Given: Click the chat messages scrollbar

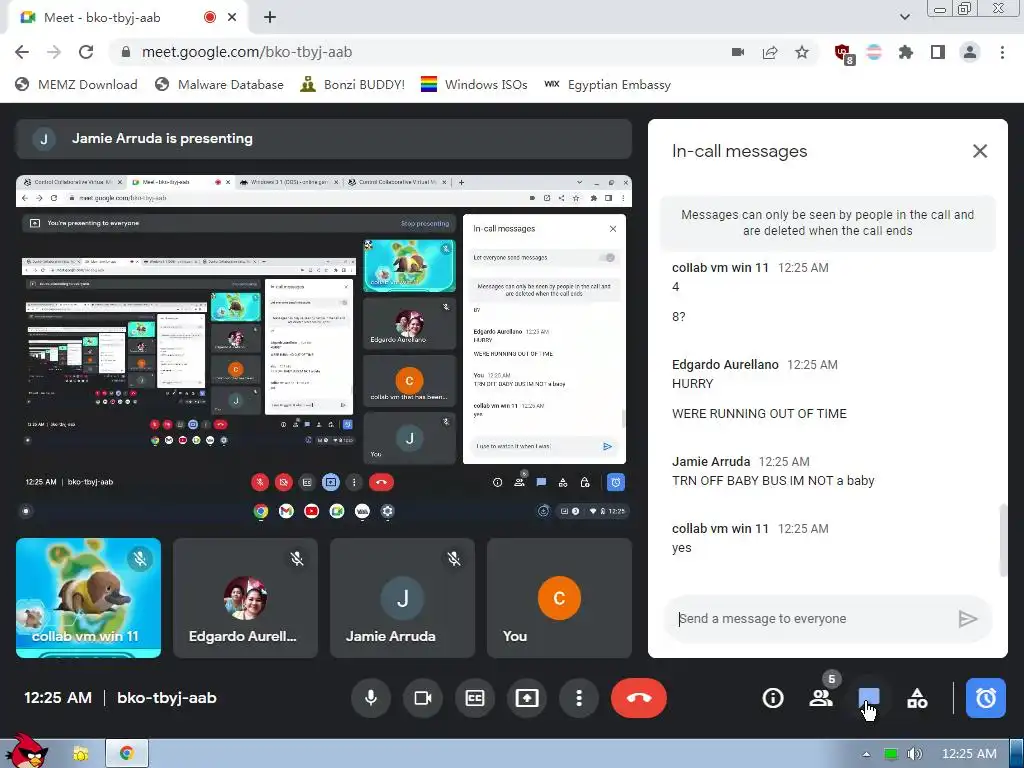Looking at the screenshot, I should [1003, 541].
